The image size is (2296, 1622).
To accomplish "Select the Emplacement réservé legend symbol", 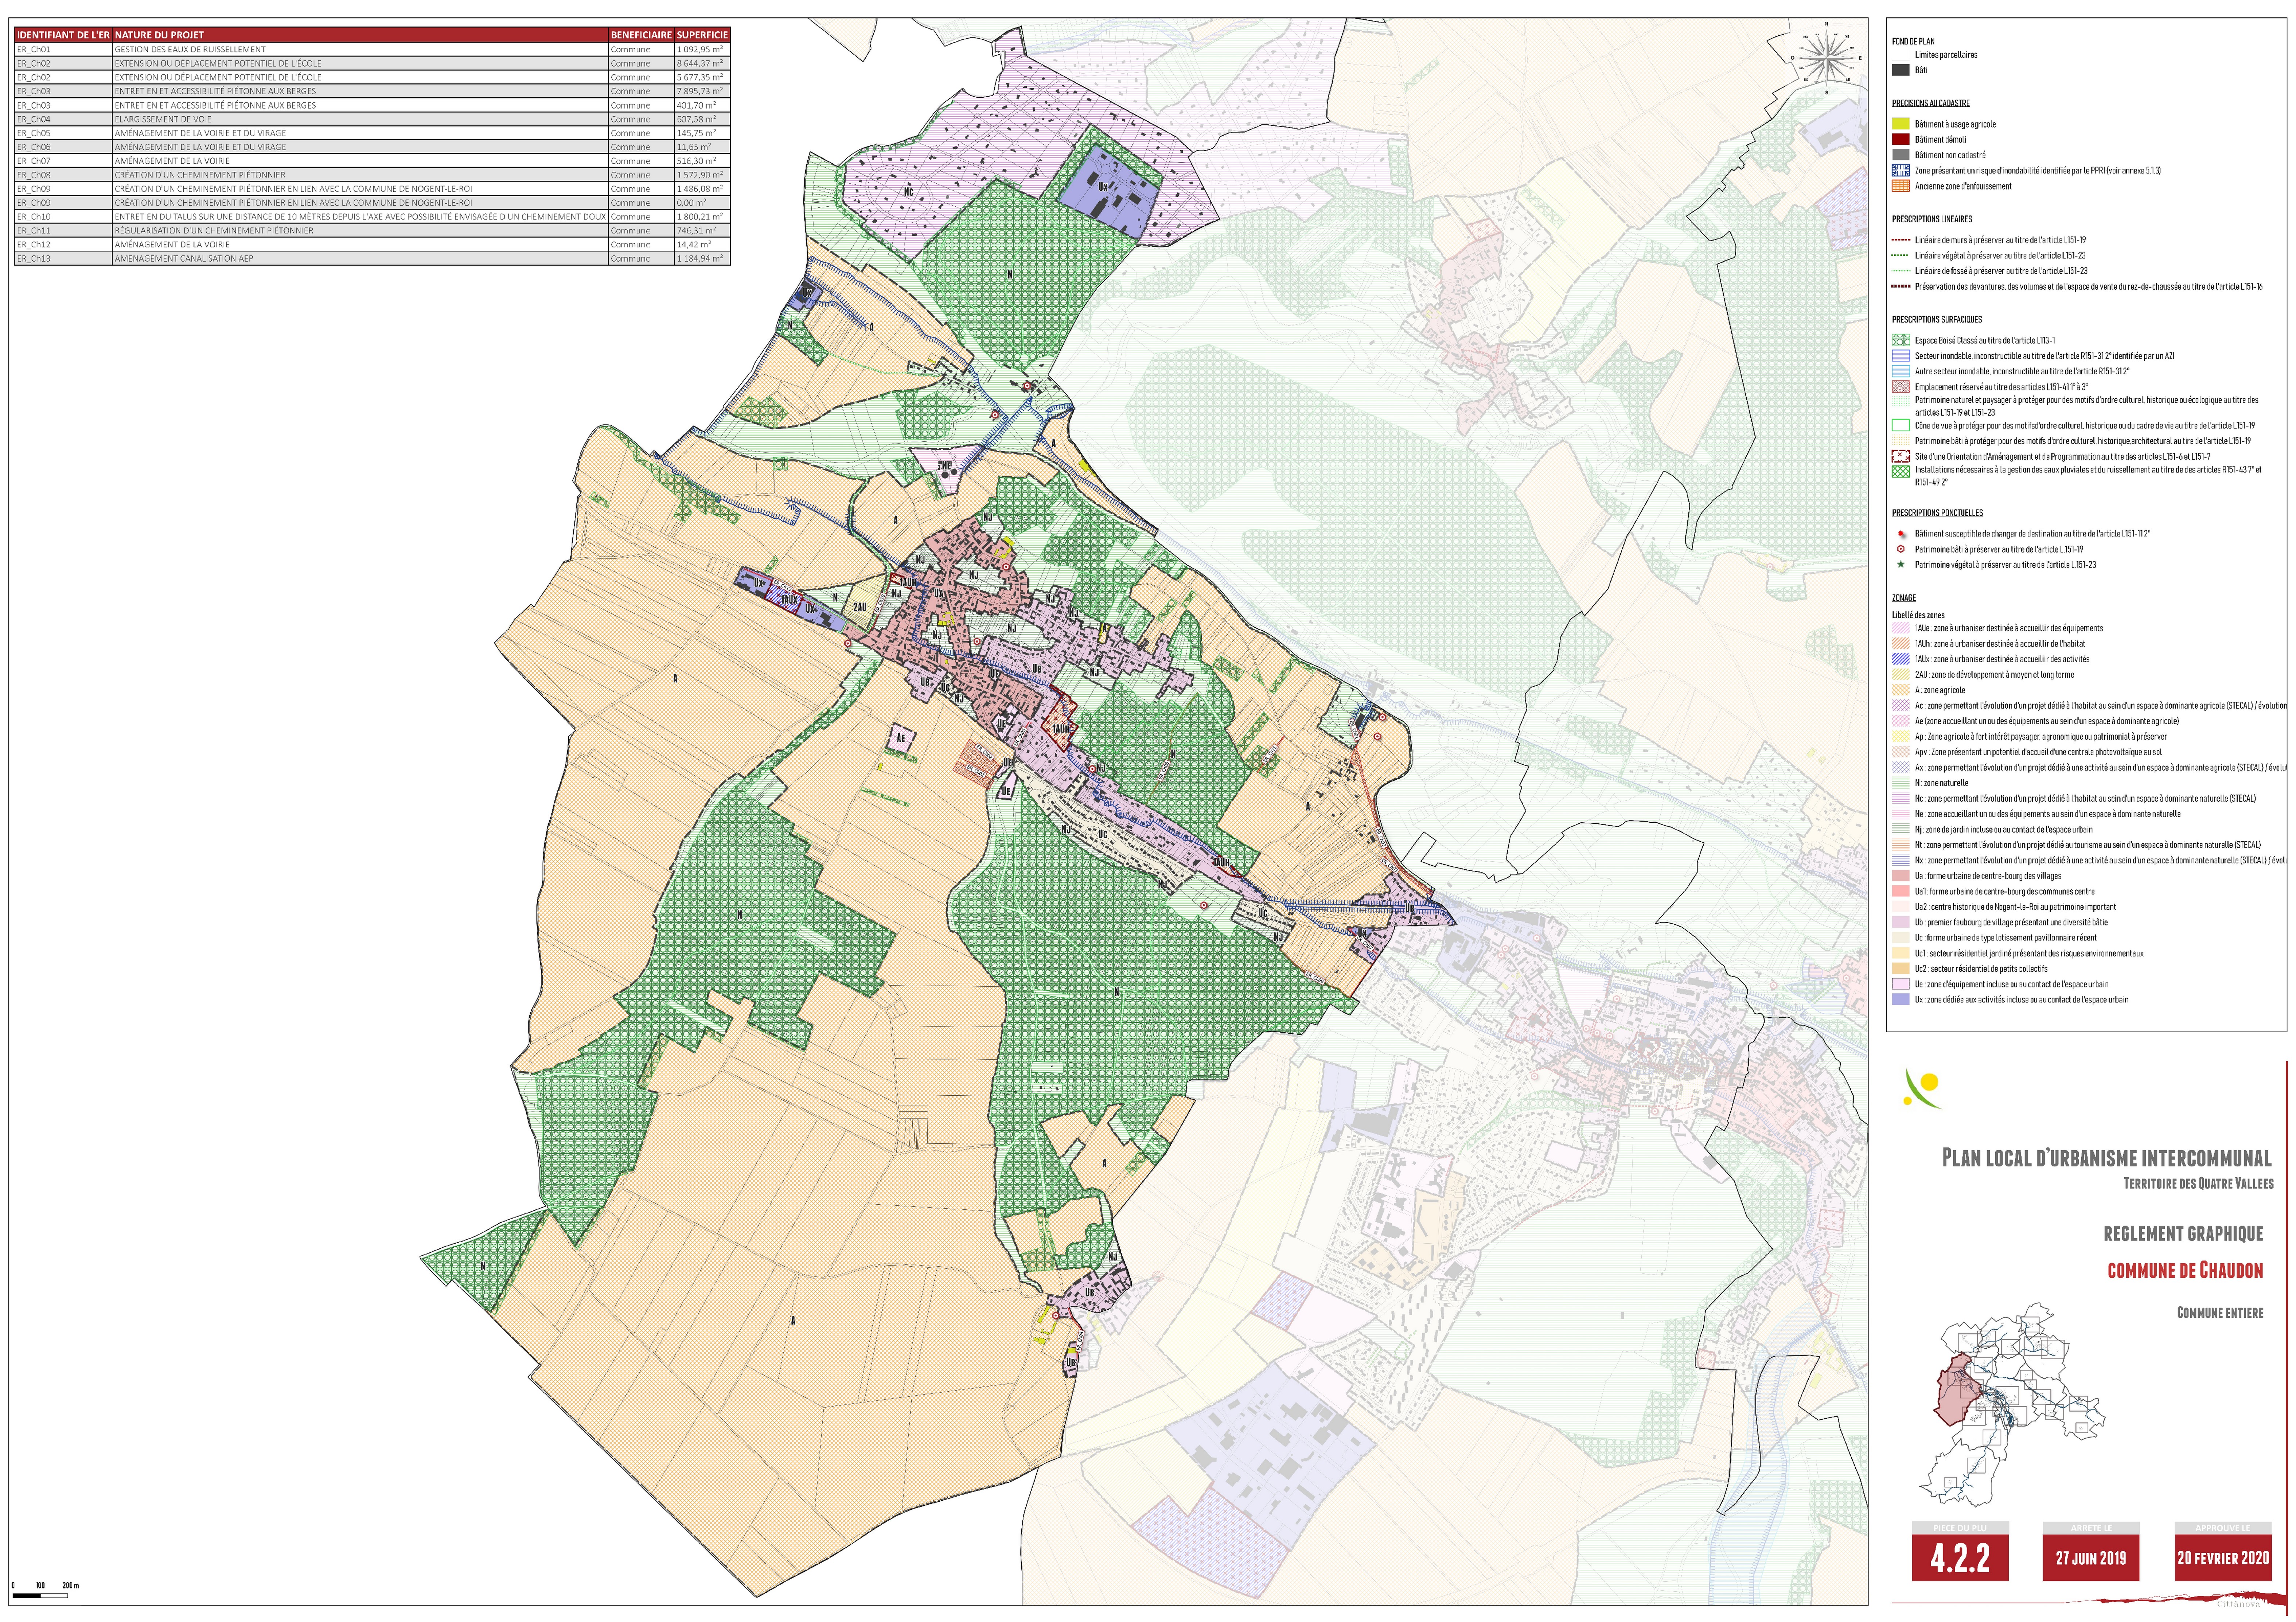I will (x=1901, y=387).
